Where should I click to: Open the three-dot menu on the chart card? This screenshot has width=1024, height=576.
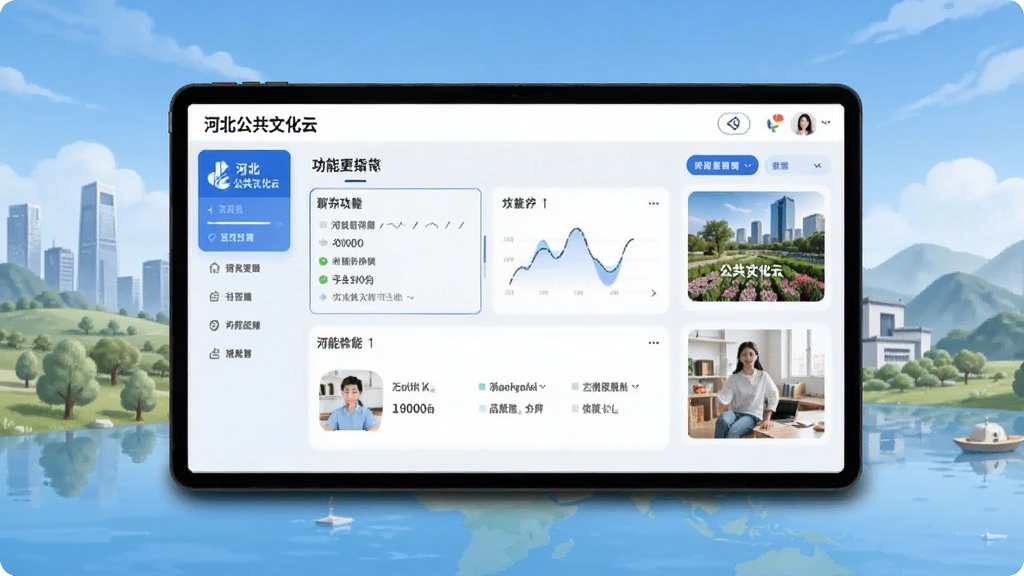(x=654, y=204)
